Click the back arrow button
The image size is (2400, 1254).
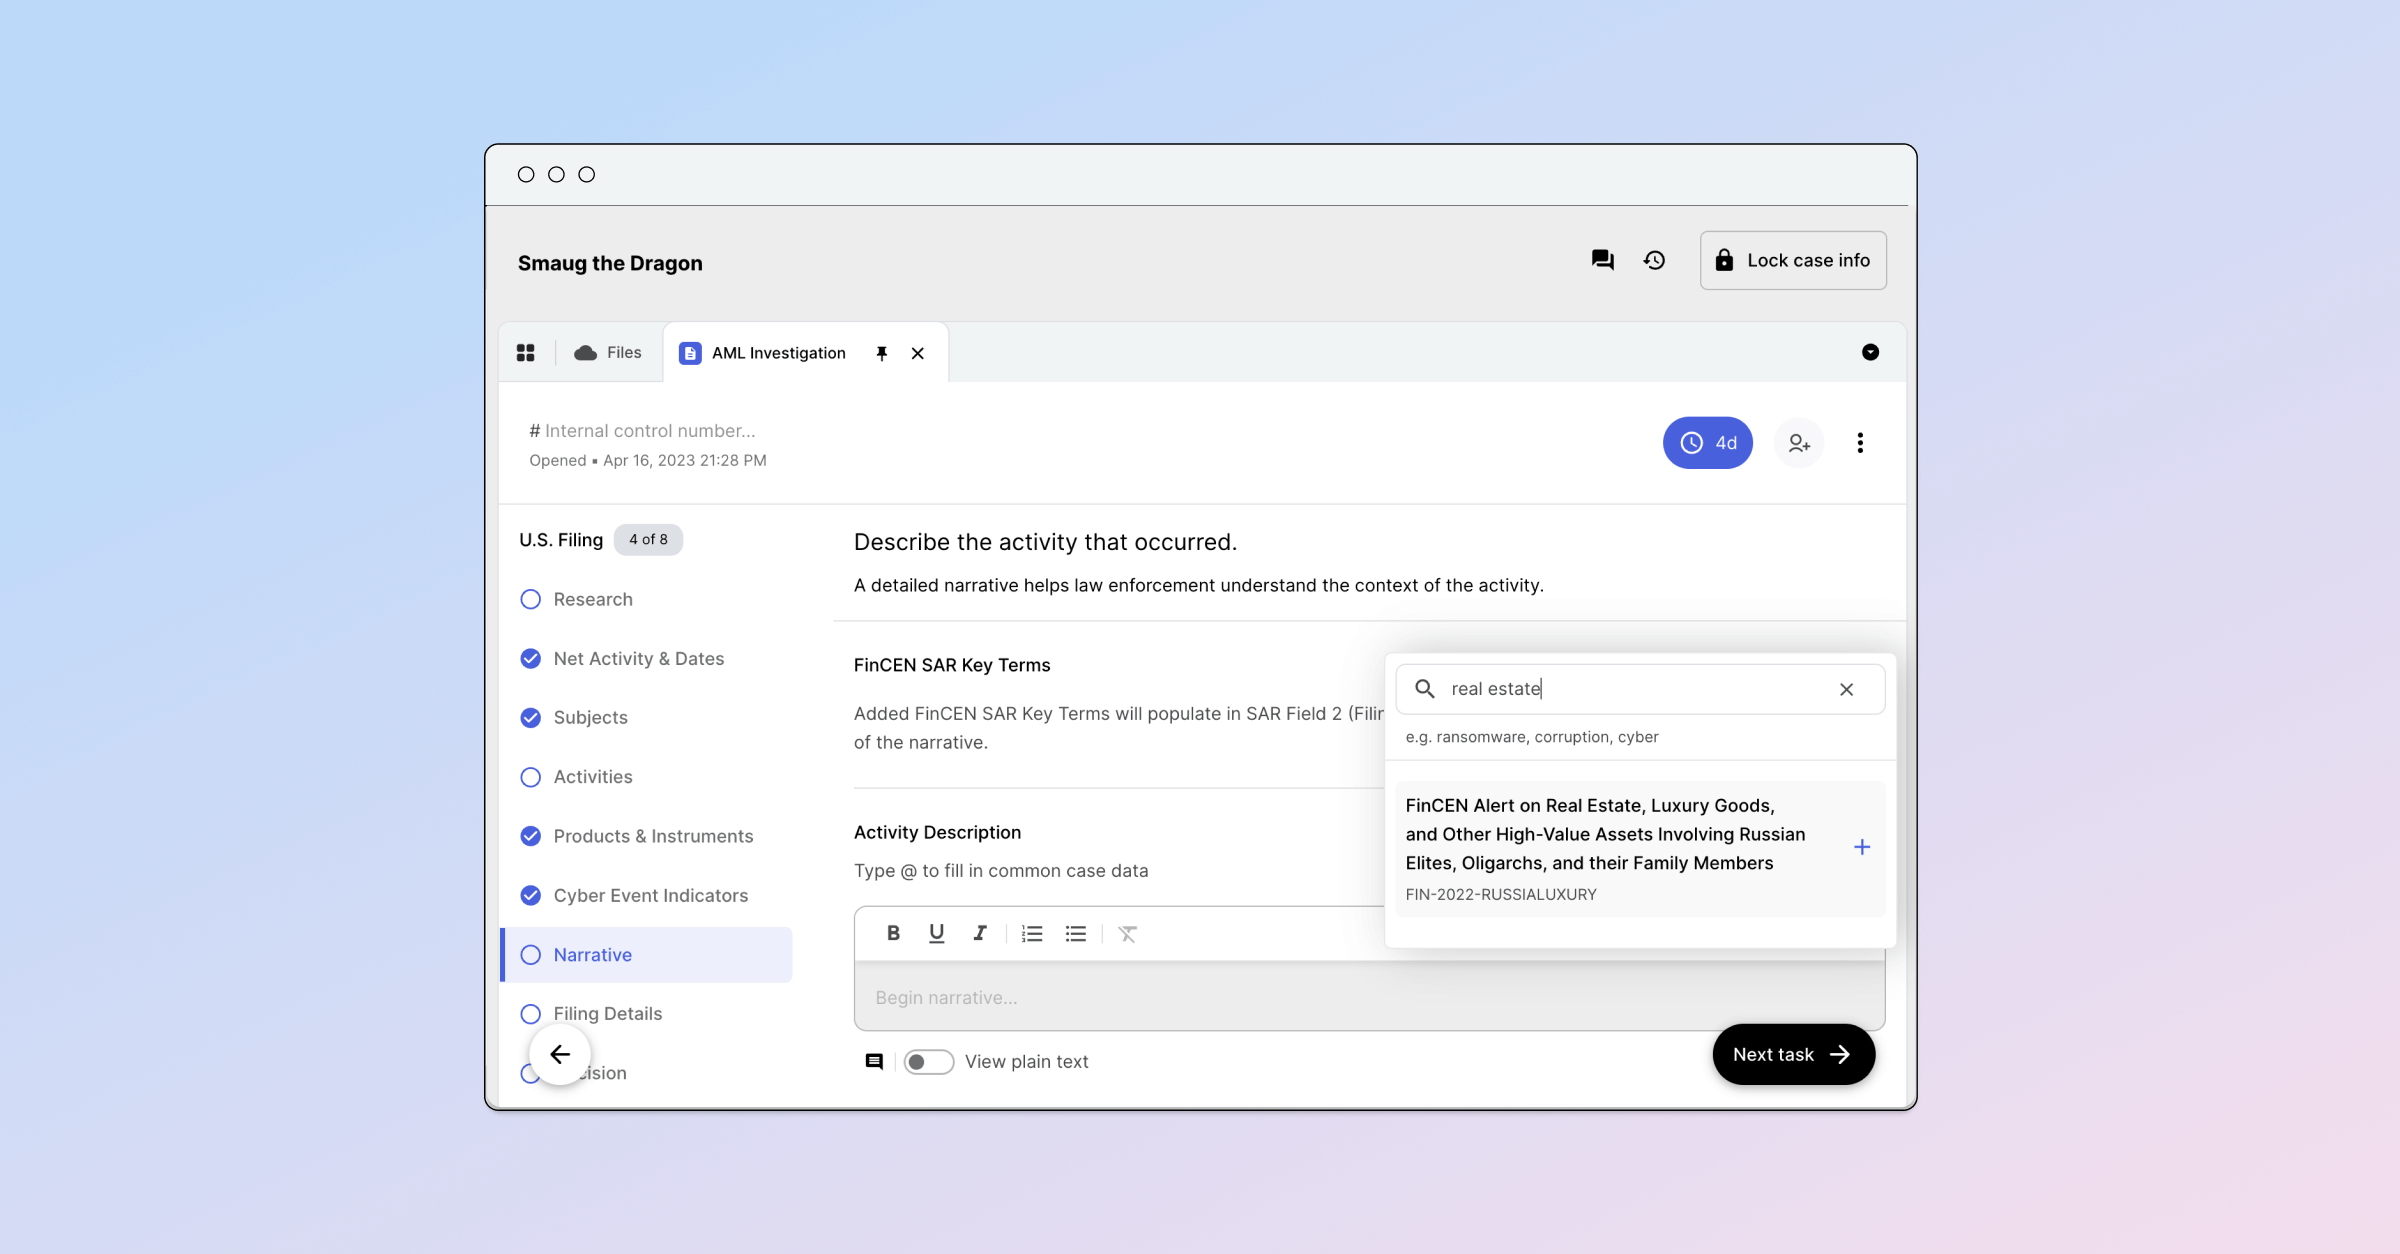pos(559,1054)
